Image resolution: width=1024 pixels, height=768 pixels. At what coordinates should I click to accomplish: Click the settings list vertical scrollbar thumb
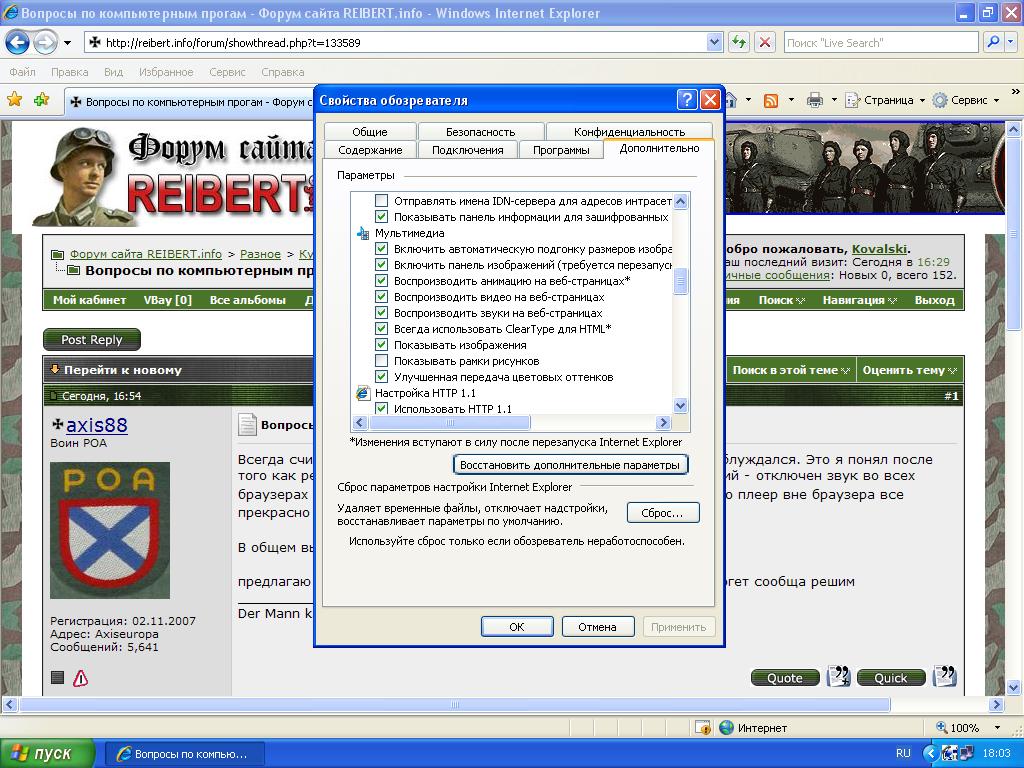(680, 281)
